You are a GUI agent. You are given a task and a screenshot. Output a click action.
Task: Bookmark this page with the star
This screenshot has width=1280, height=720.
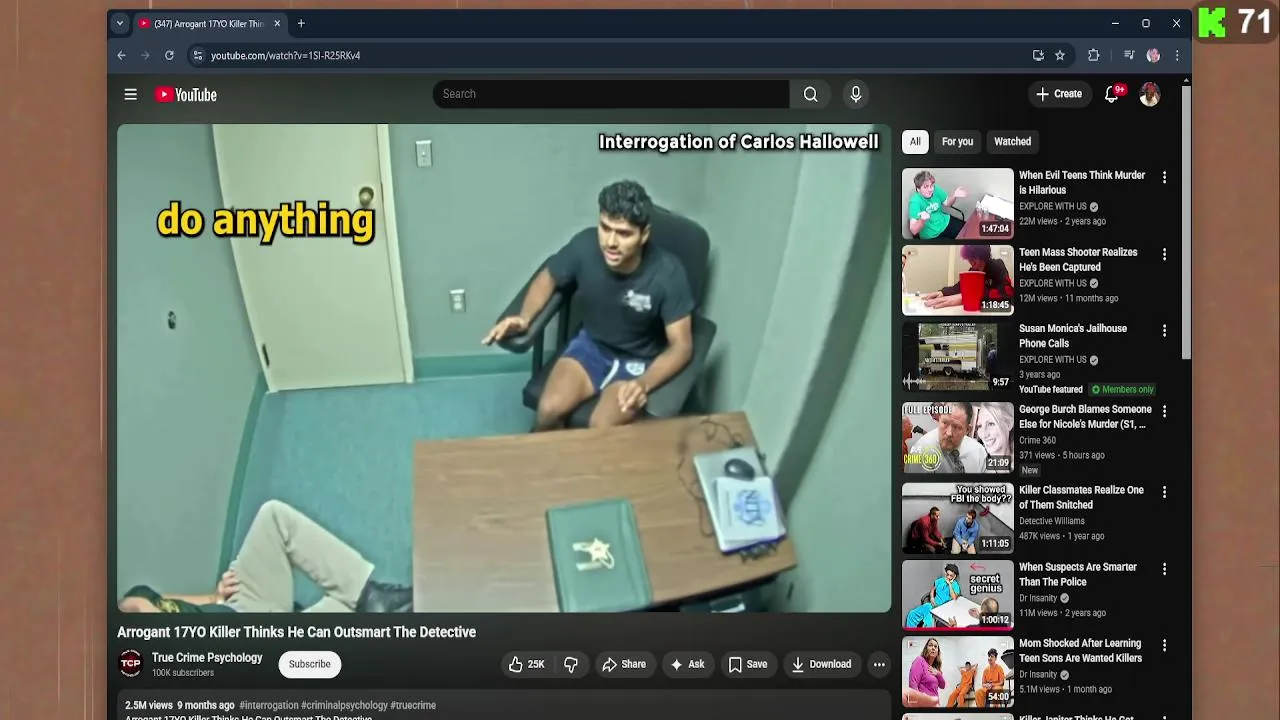(1060, 55)
